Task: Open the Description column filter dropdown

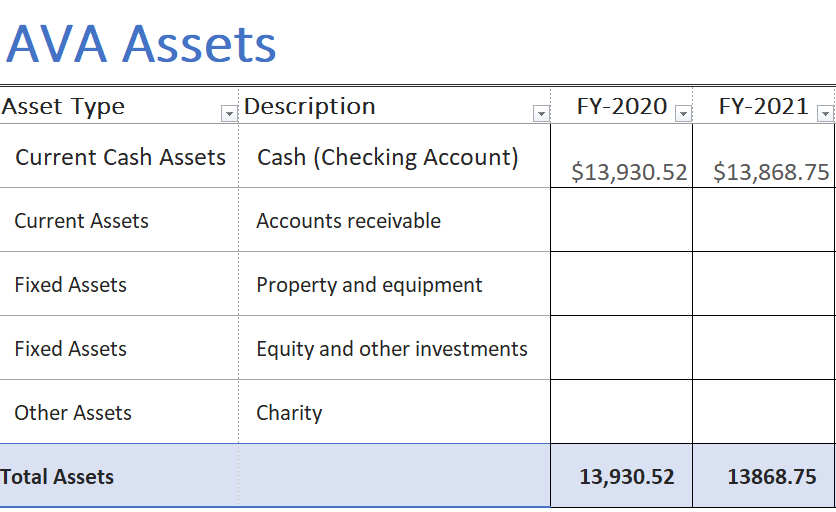Action: click(x=541, y=114)
